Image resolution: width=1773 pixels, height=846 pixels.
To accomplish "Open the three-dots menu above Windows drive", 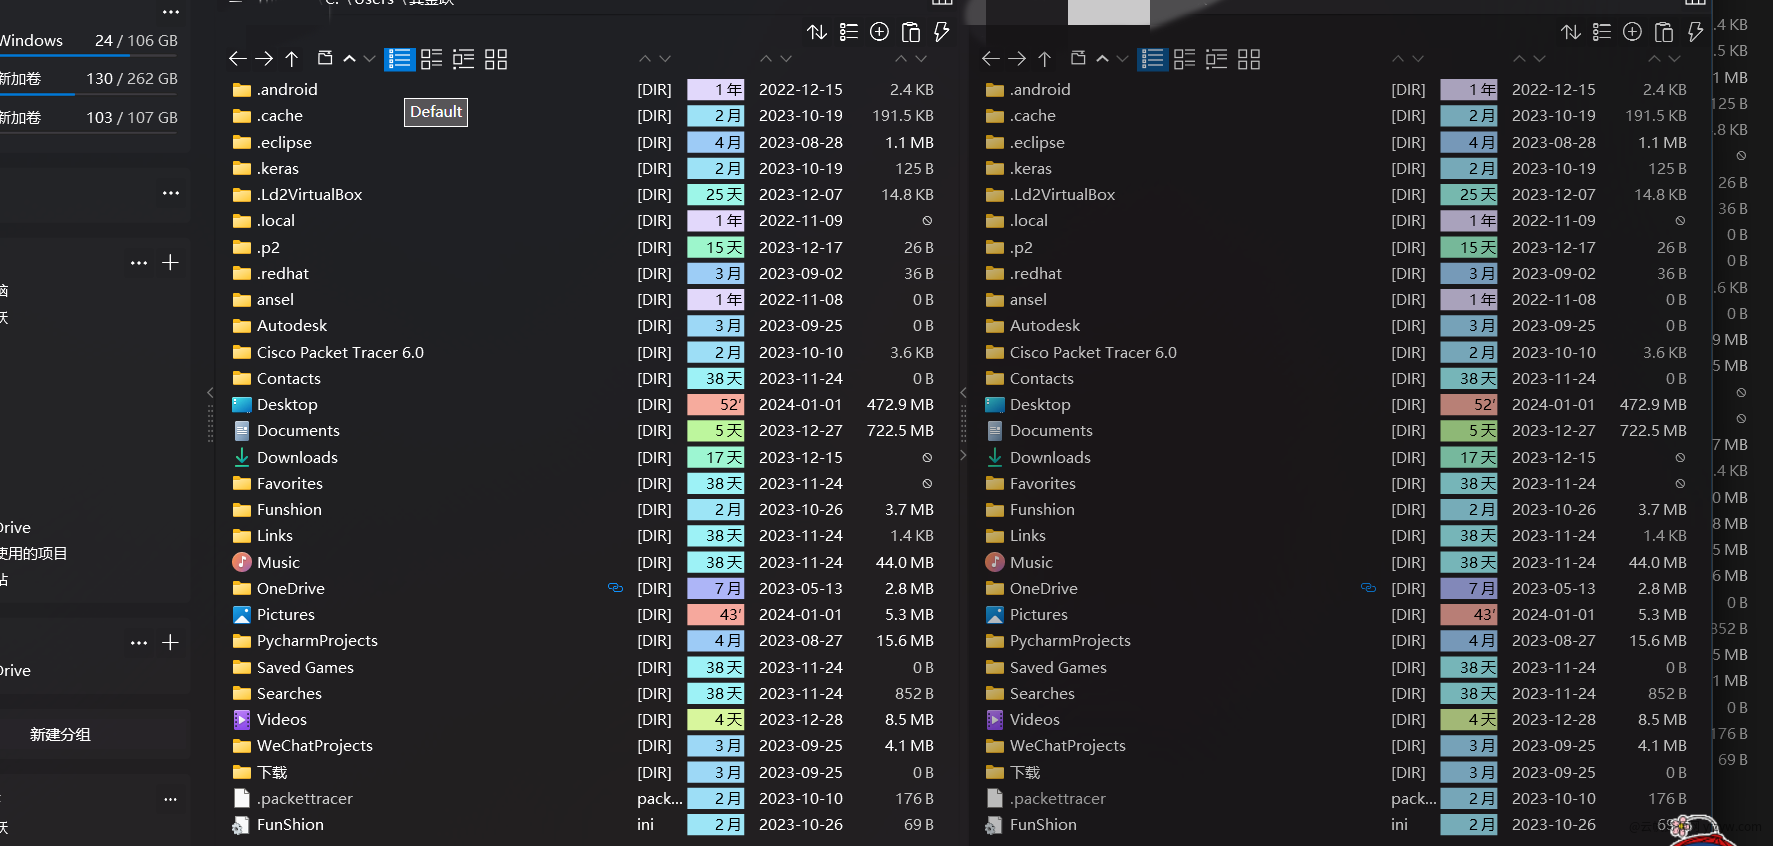I will tap(171, 12).
